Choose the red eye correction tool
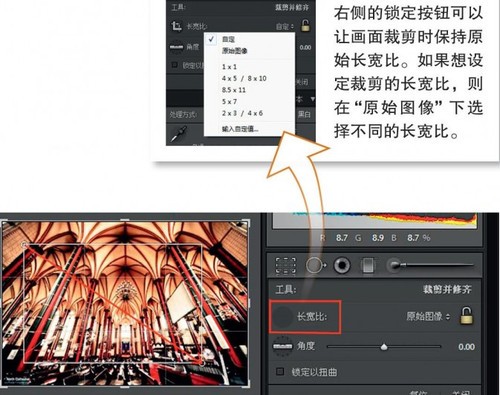Viewport: 500px width, 395px height. [342, 265]
